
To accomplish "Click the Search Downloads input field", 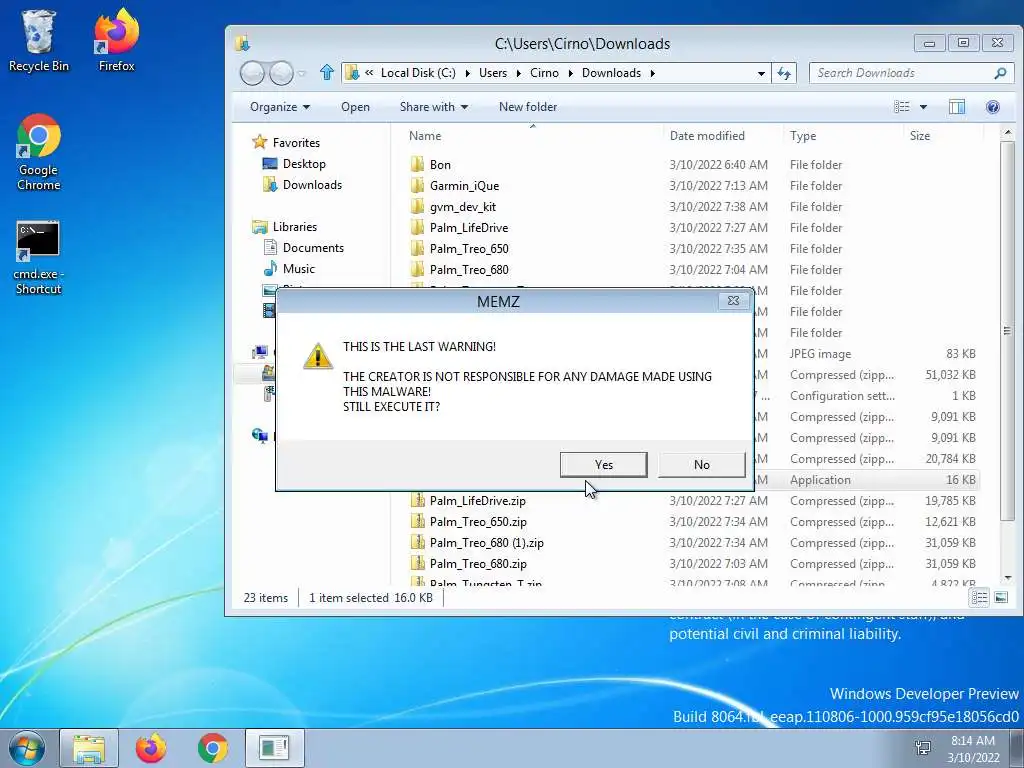I will tap(901, 73).
